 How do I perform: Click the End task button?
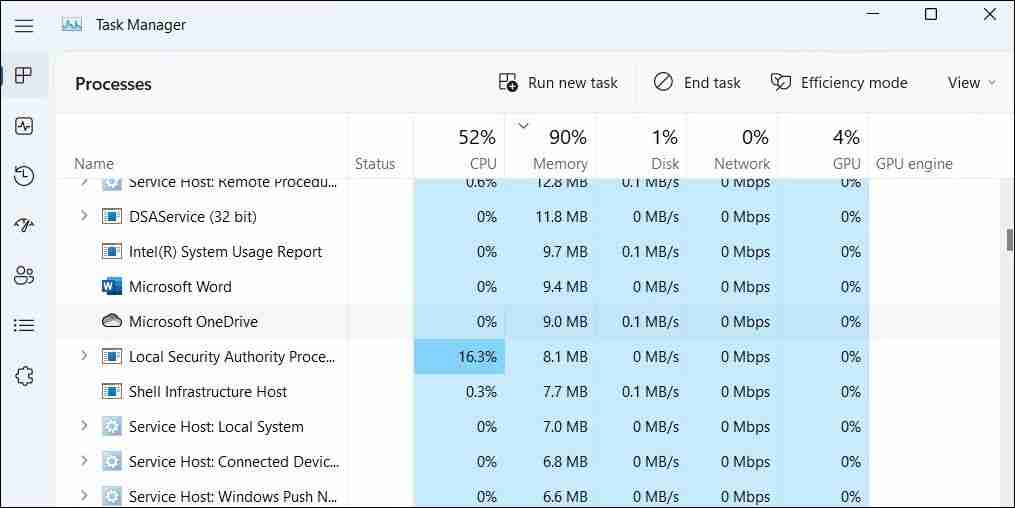(x=697, y=83)
